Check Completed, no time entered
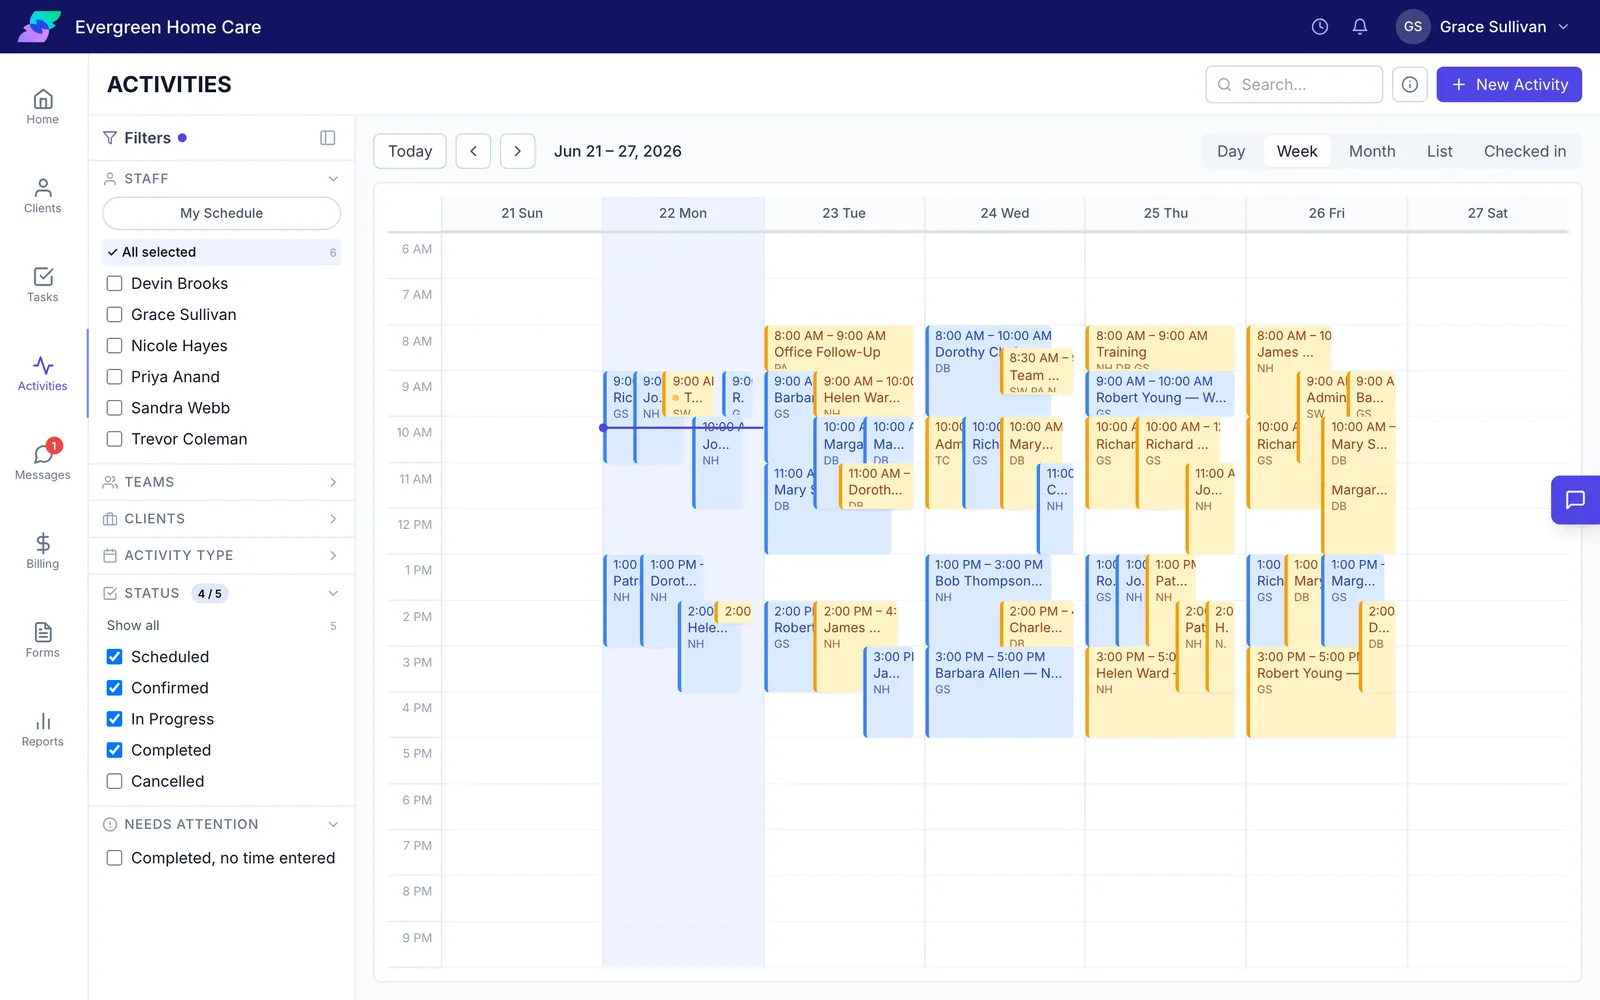This screenshot has width=1600, height=1000. pos(115,858)
